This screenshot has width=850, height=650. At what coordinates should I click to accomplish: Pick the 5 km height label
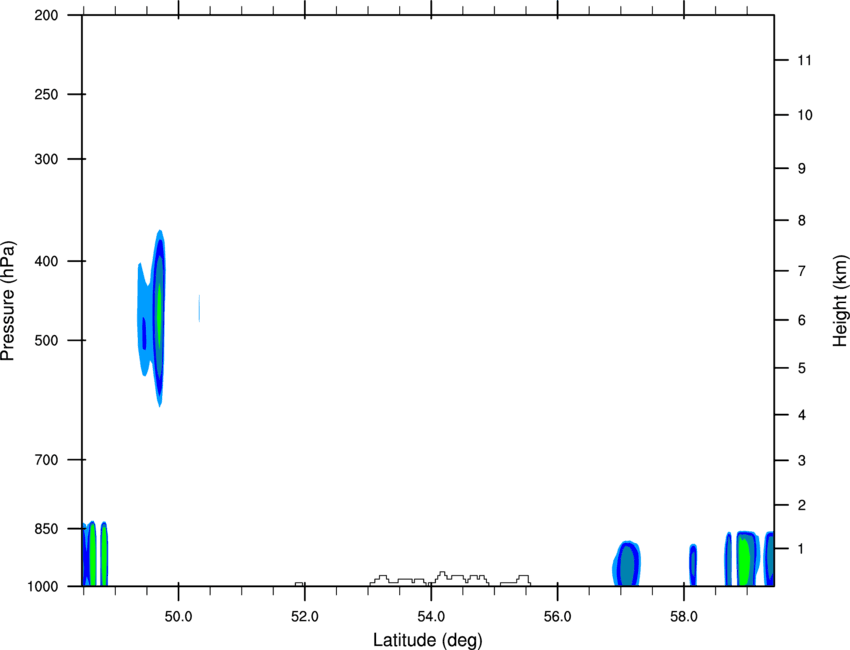(802, 368)
